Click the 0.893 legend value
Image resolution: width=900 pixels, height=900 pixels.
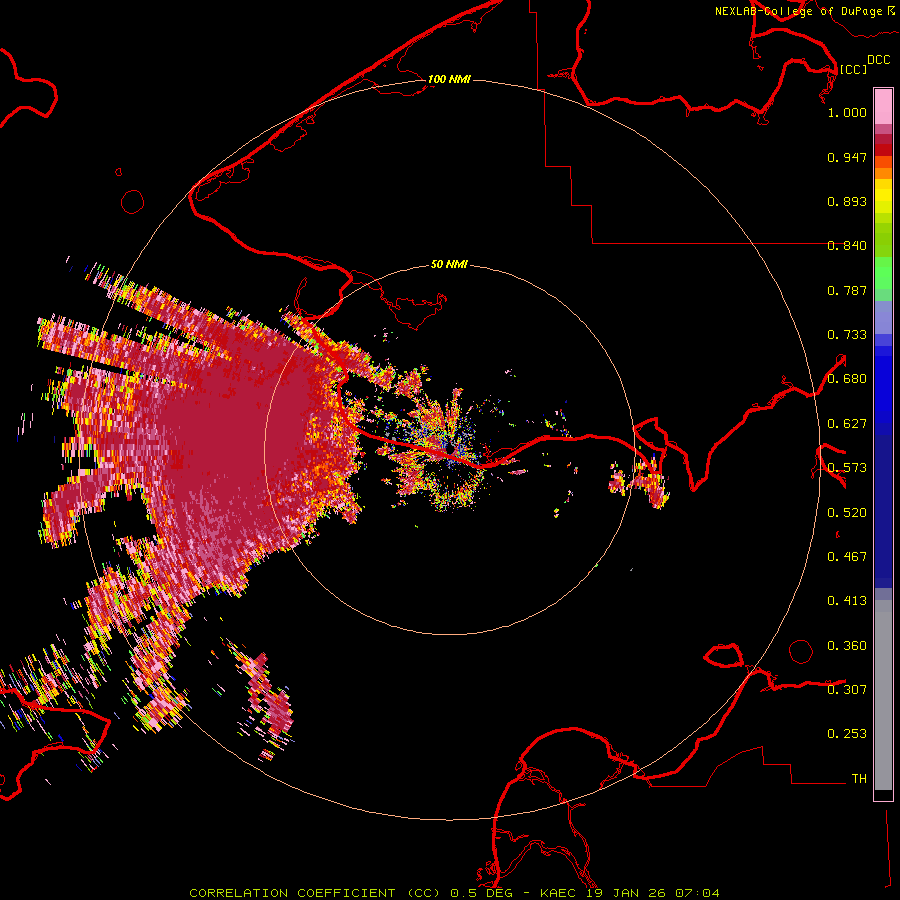[x=847, y=201]
